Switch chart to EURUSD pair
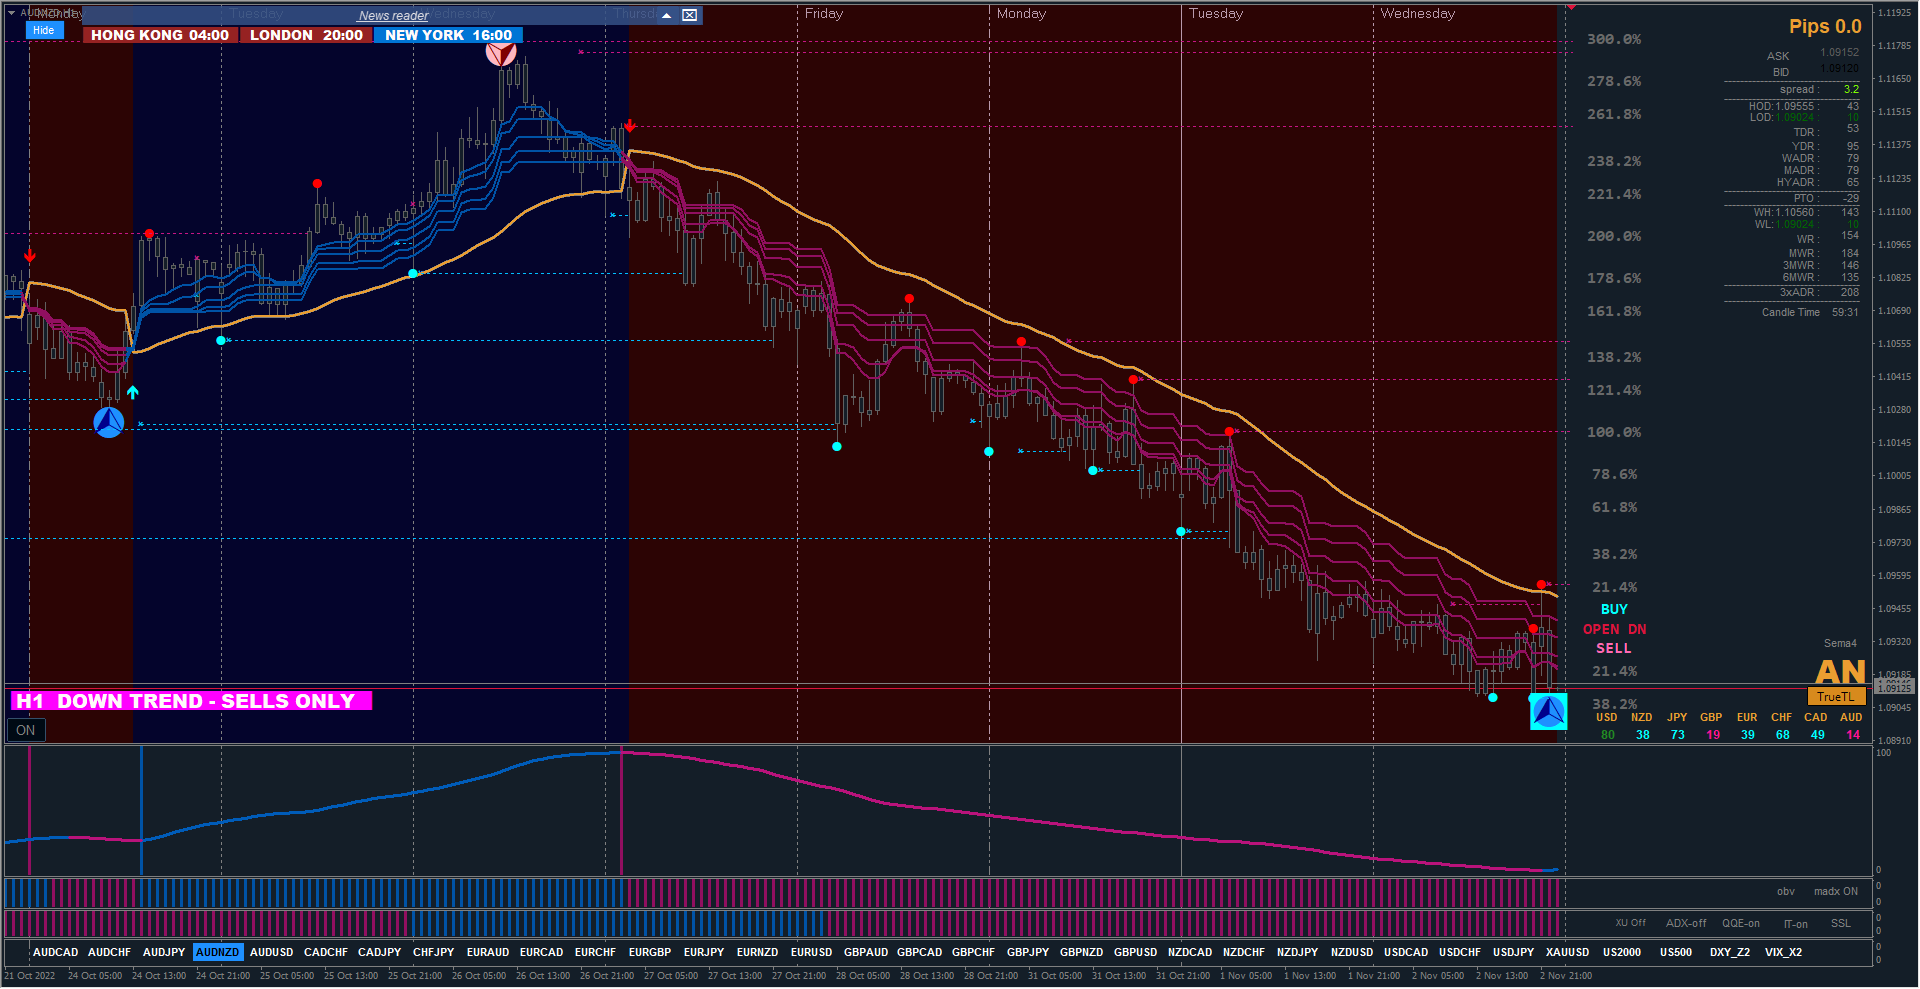 811,952
